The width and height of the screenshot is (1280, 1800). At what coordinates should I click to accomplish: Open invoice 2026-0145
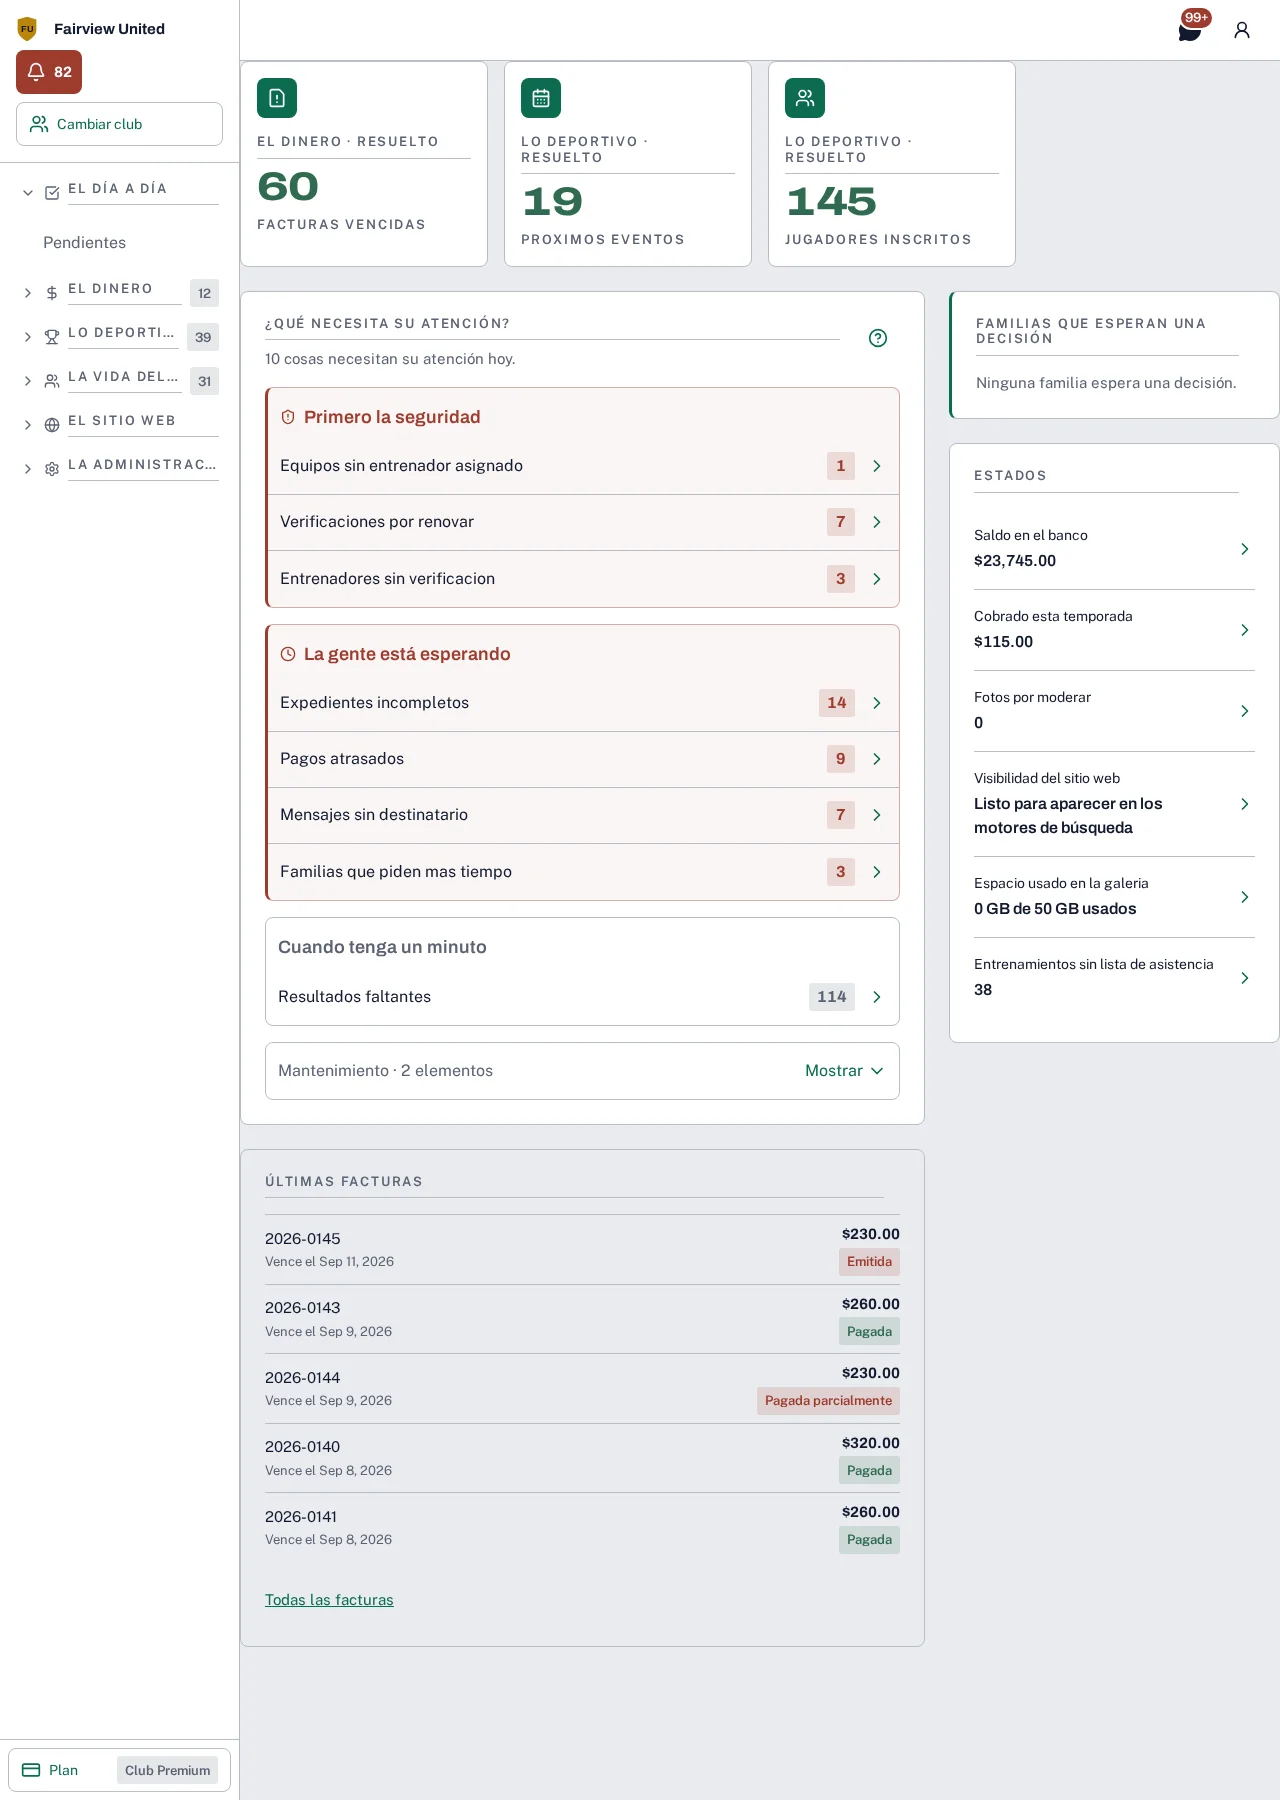click(582, 1249)
